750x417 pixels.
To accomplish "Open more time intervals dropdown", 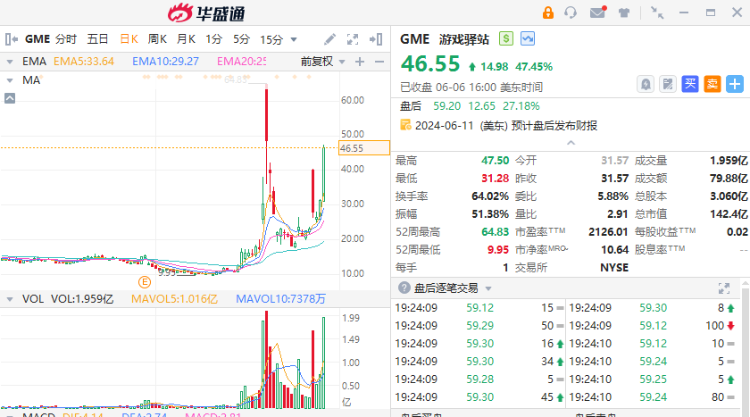I will point(294,40).
